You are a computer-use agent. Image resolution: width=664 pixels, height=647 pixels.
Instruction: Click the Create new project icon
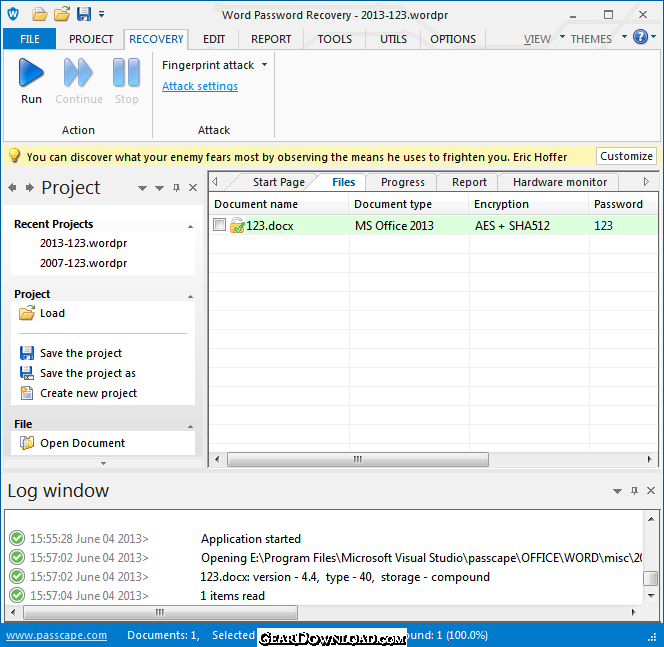tap(27, 393)
